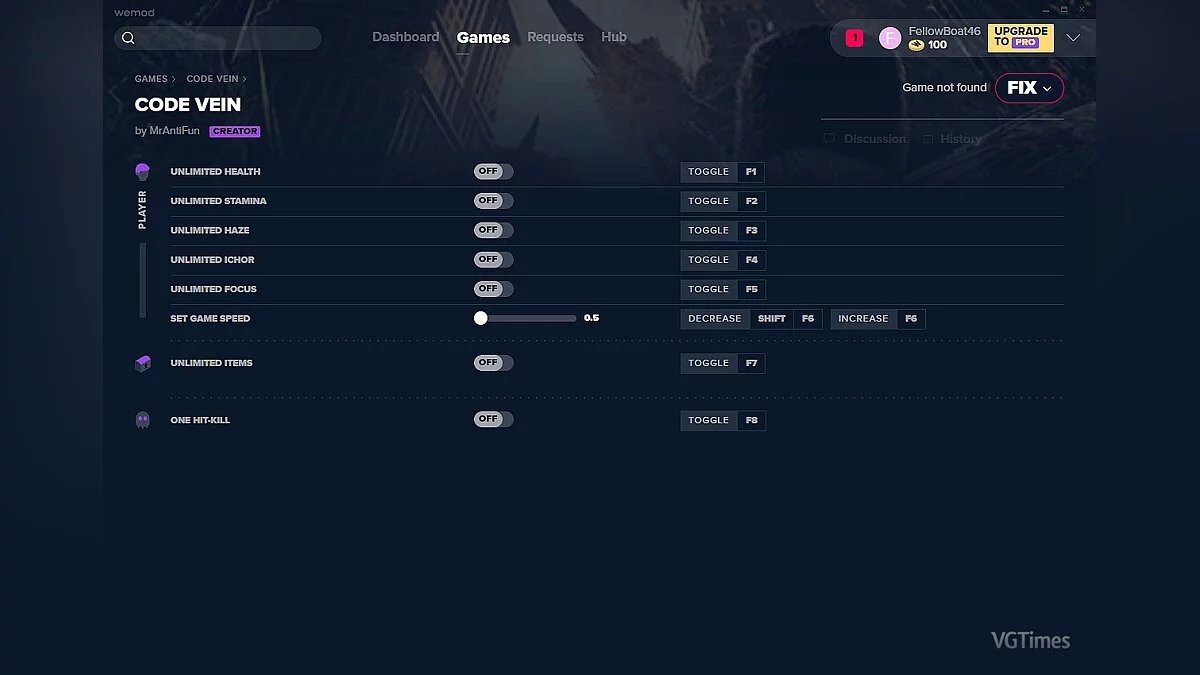Click the SET GAME SPEED label

pos(210,318)
